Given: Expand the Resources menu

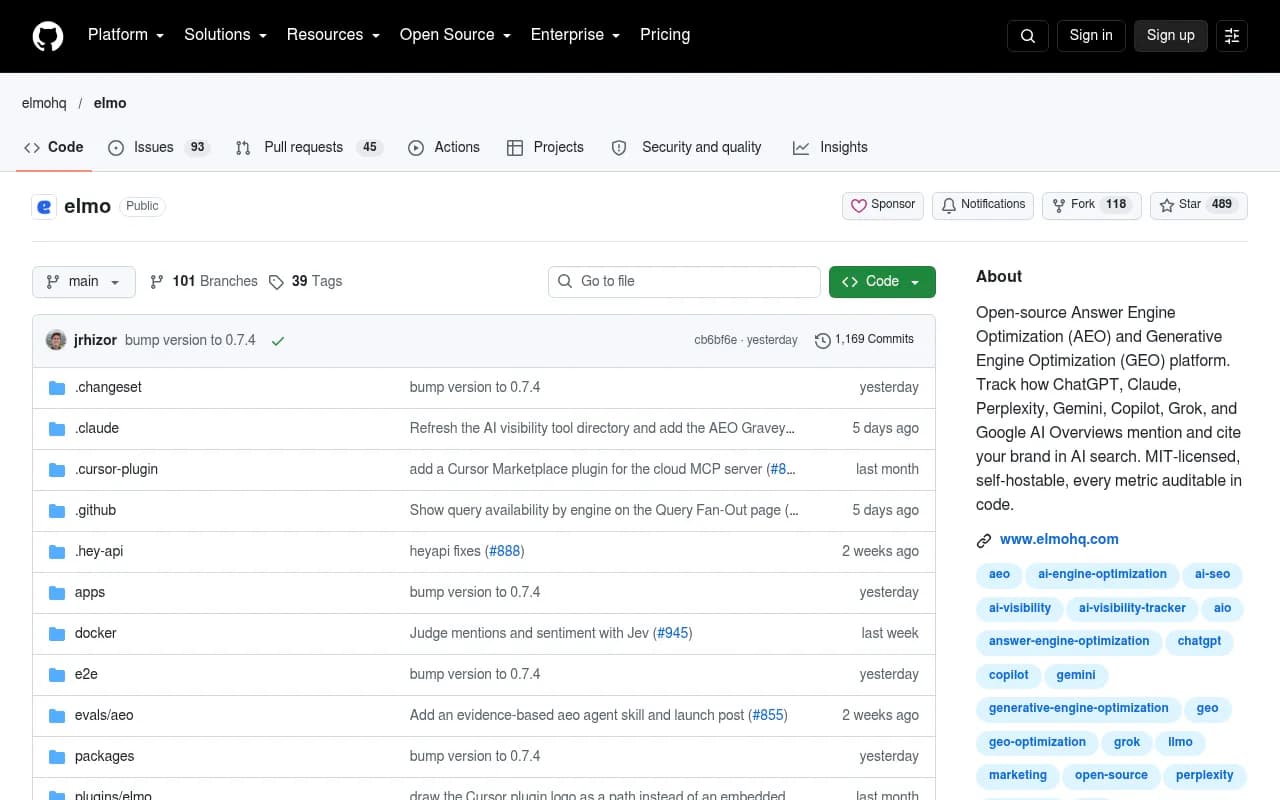Looking at the screenshot, I should (333, 35).
